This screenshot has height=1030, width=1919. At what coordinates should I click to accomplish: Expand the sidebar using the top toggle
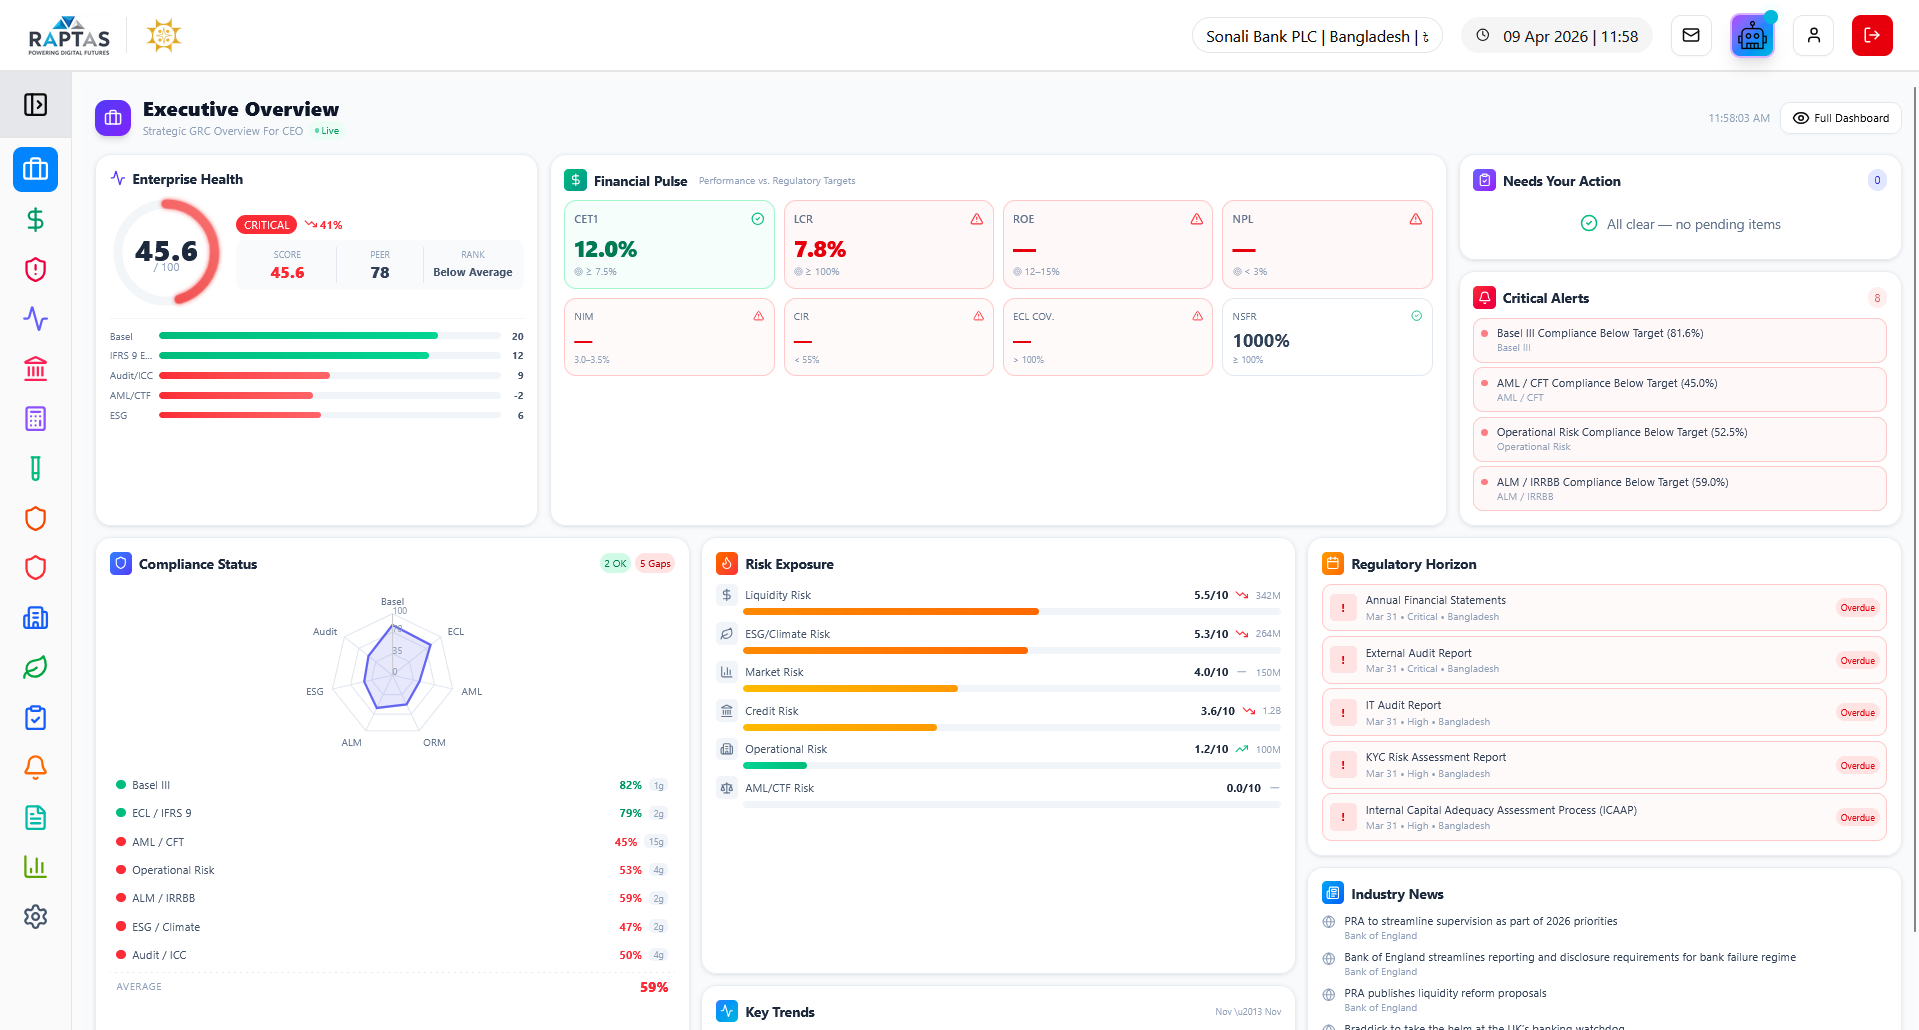[x=35, y=104]
